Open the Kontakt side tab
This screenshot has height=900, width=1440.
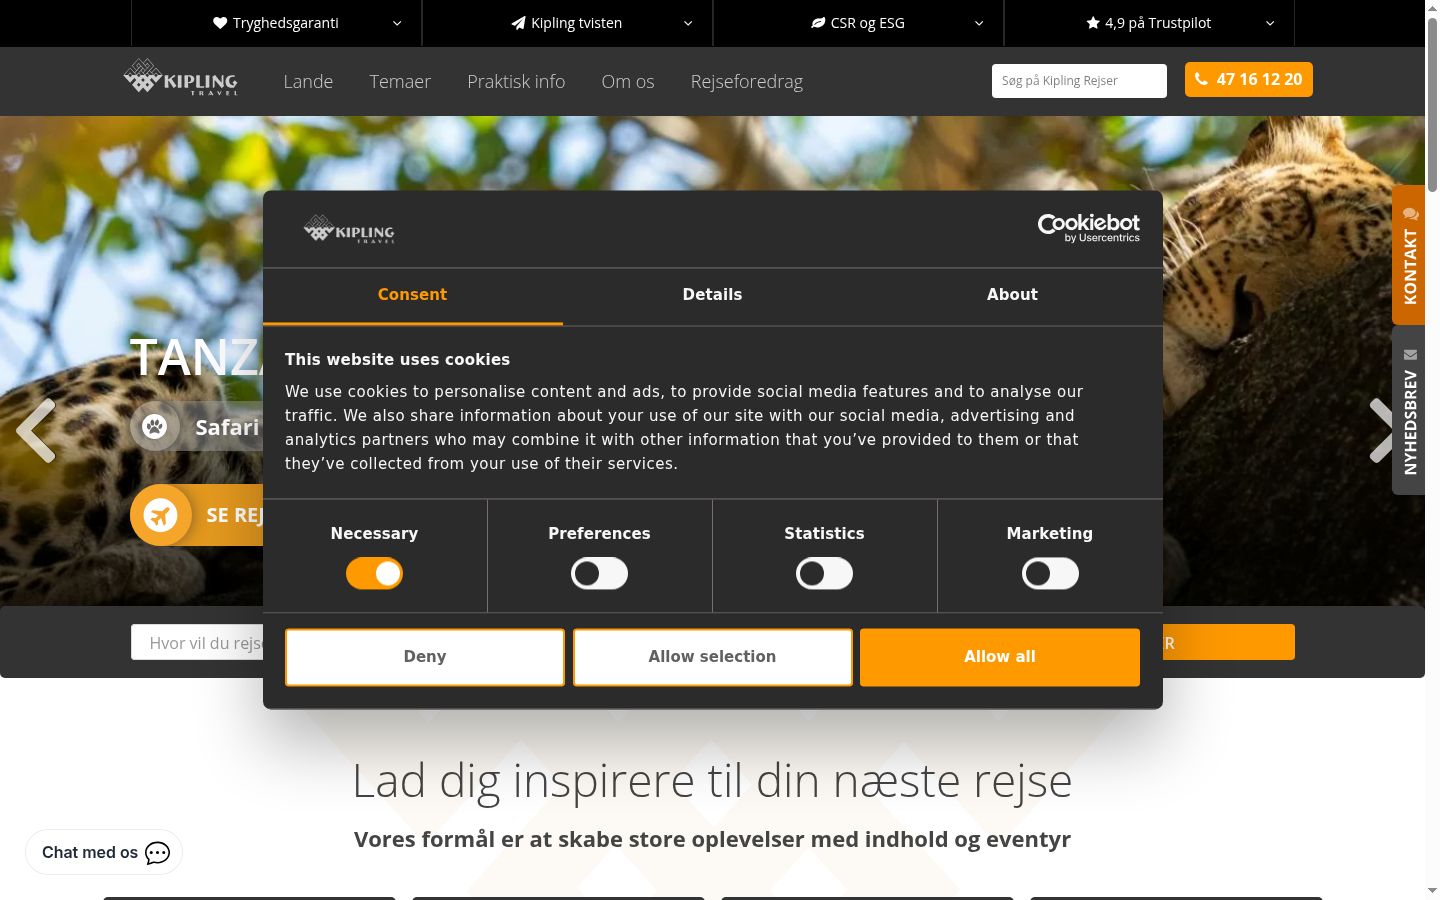point(1409,255)
